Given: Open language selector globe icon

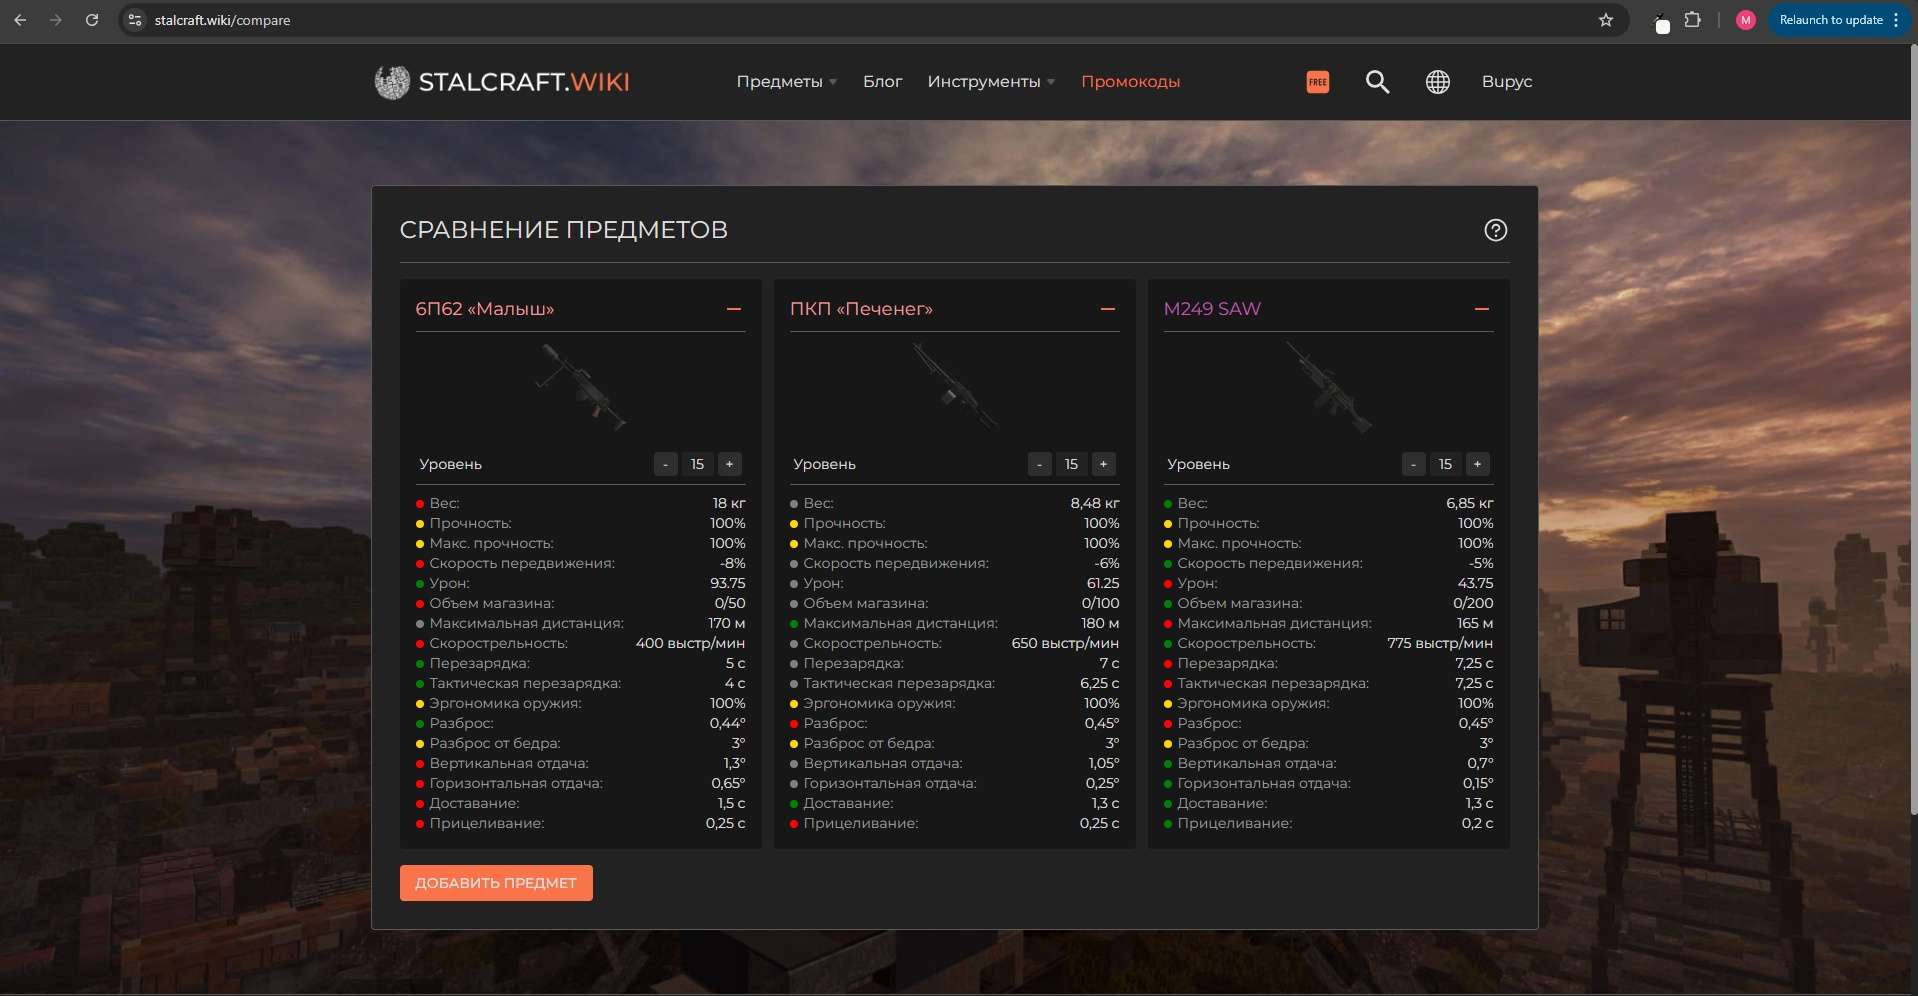Looking at the screenshot, I should tap(1437, 82).
